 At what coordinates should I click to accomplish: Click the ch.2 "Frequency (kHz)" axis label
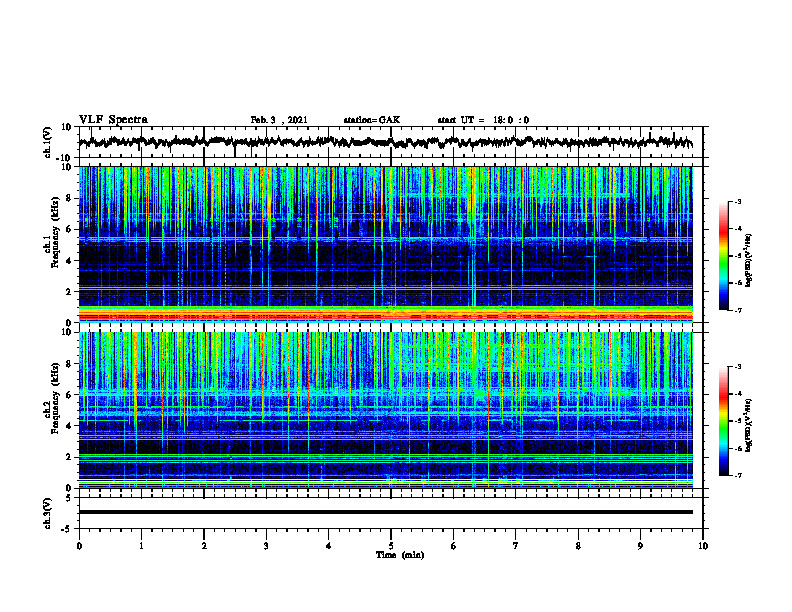click(x=55, y=398)
